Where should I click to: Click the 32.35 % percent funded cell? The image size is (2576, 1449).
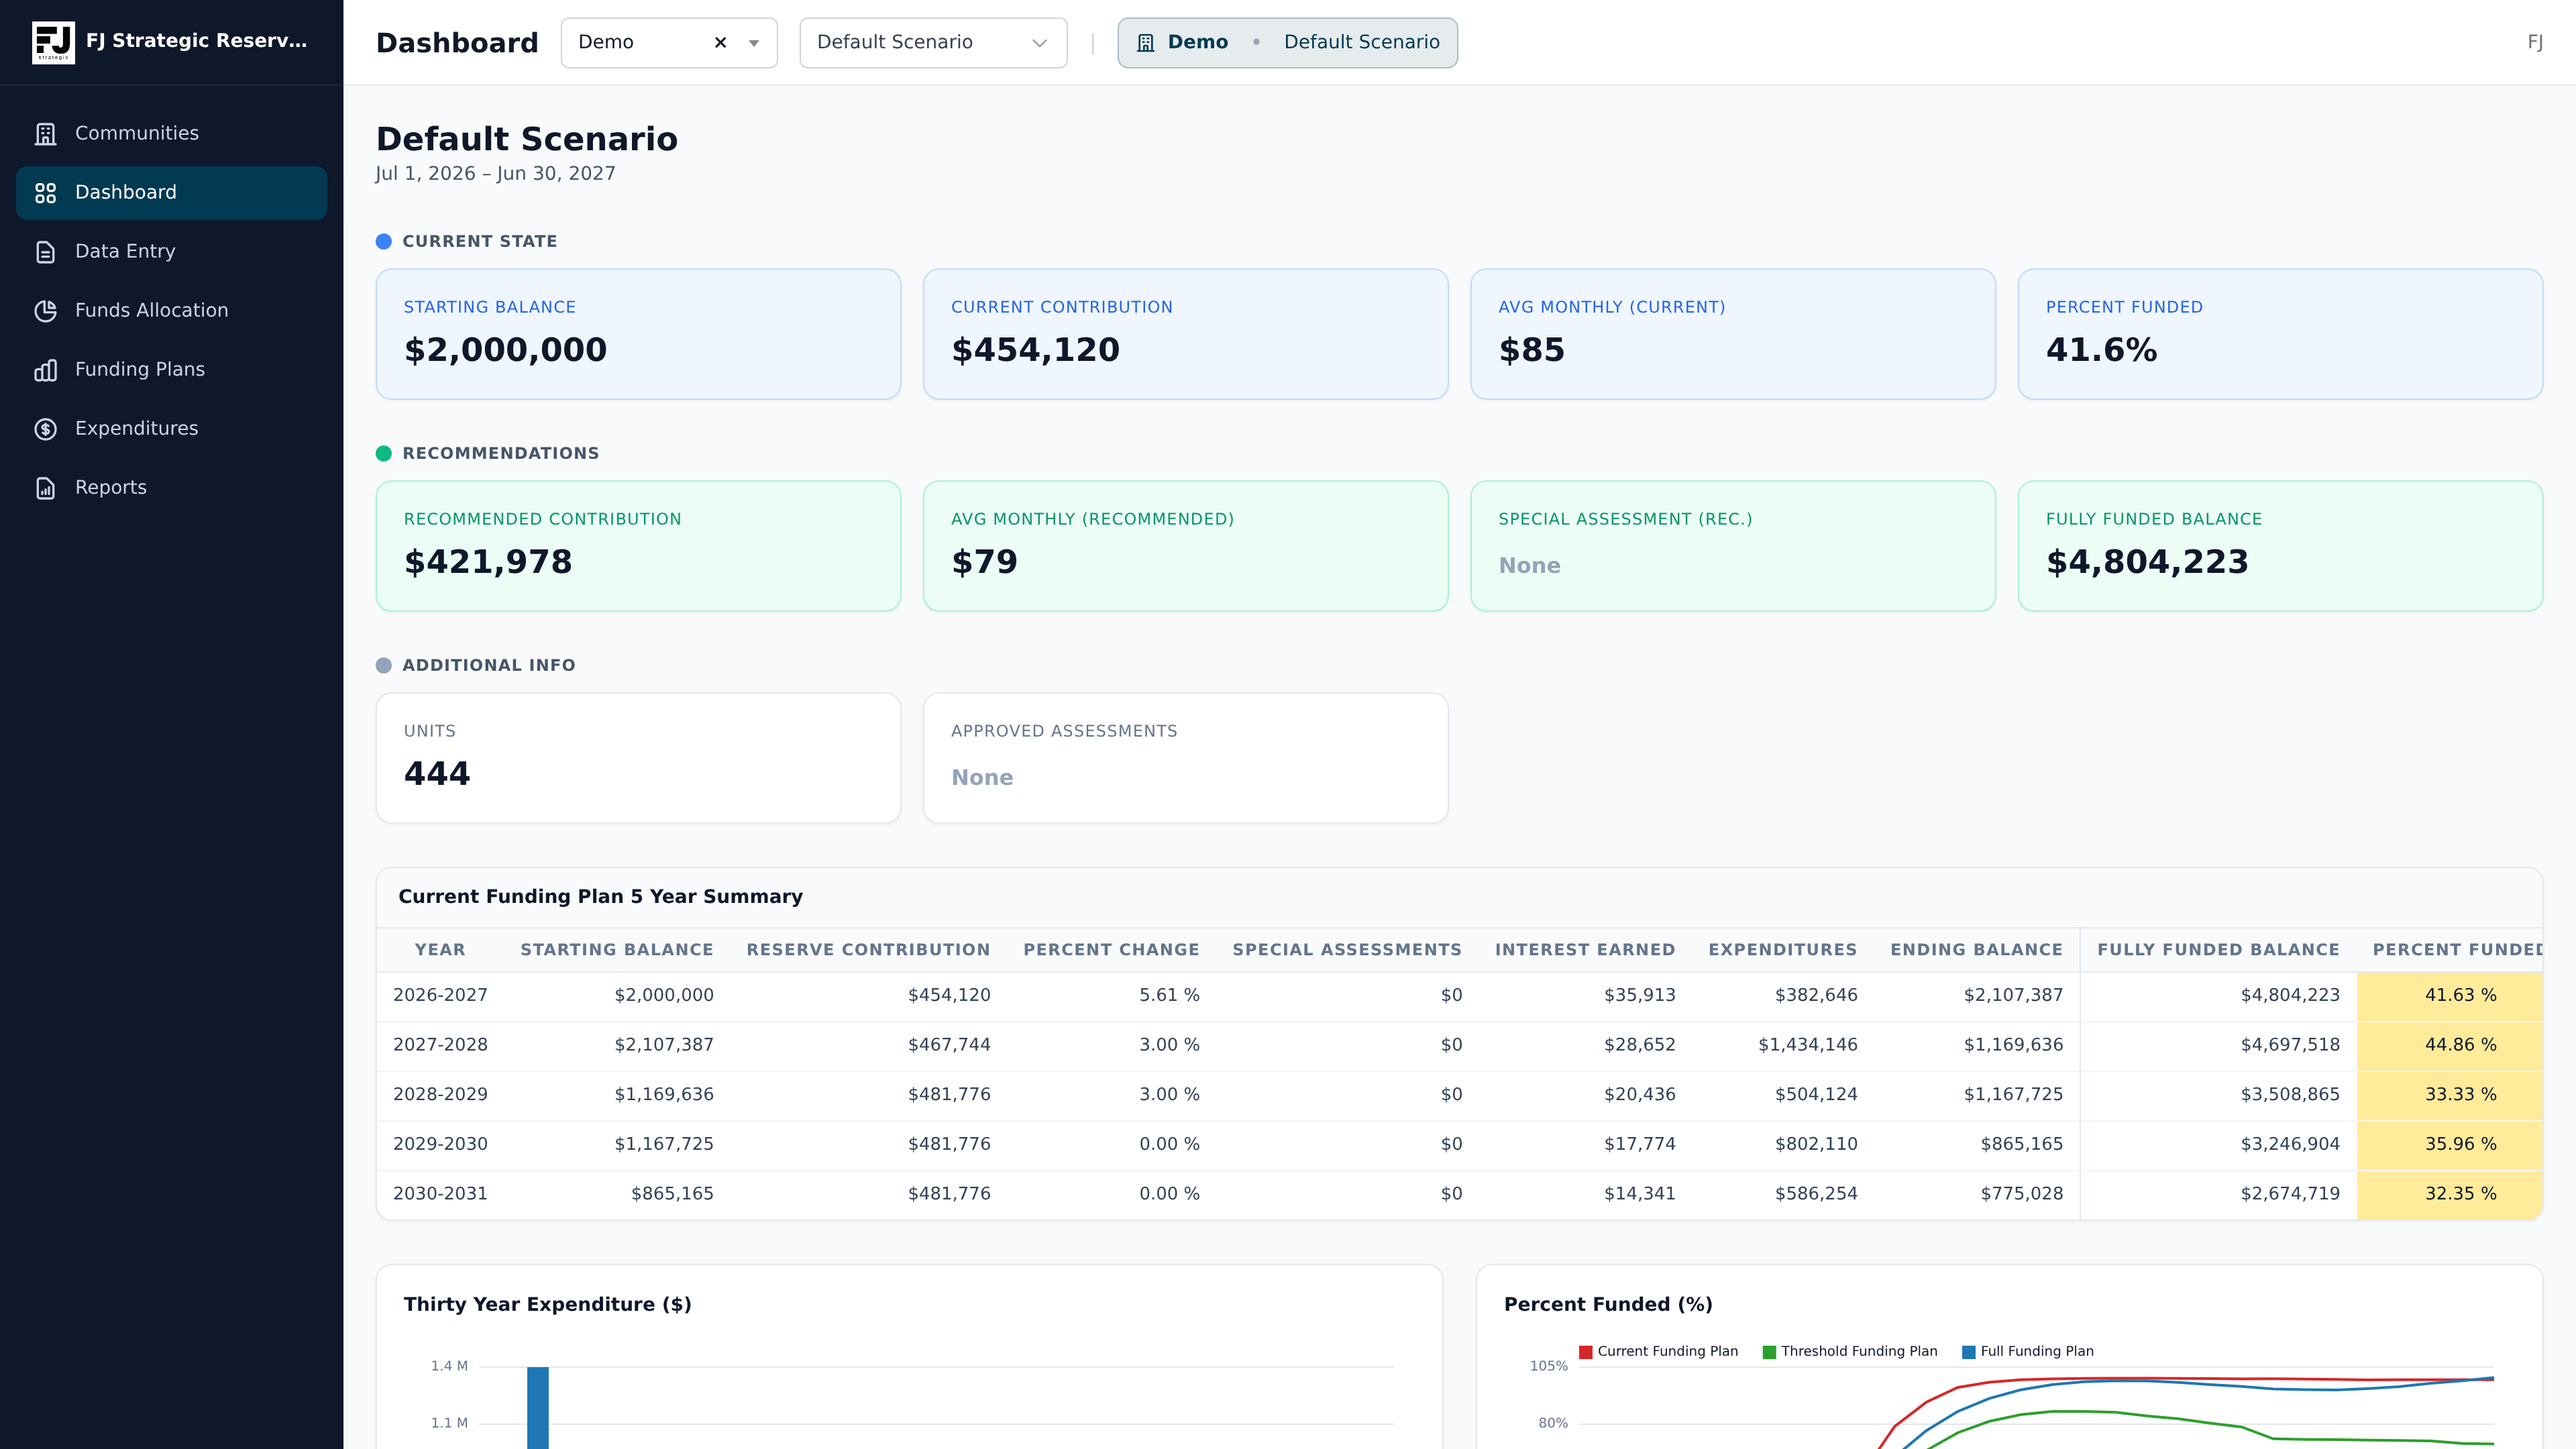click(x=2450, y=1194)
